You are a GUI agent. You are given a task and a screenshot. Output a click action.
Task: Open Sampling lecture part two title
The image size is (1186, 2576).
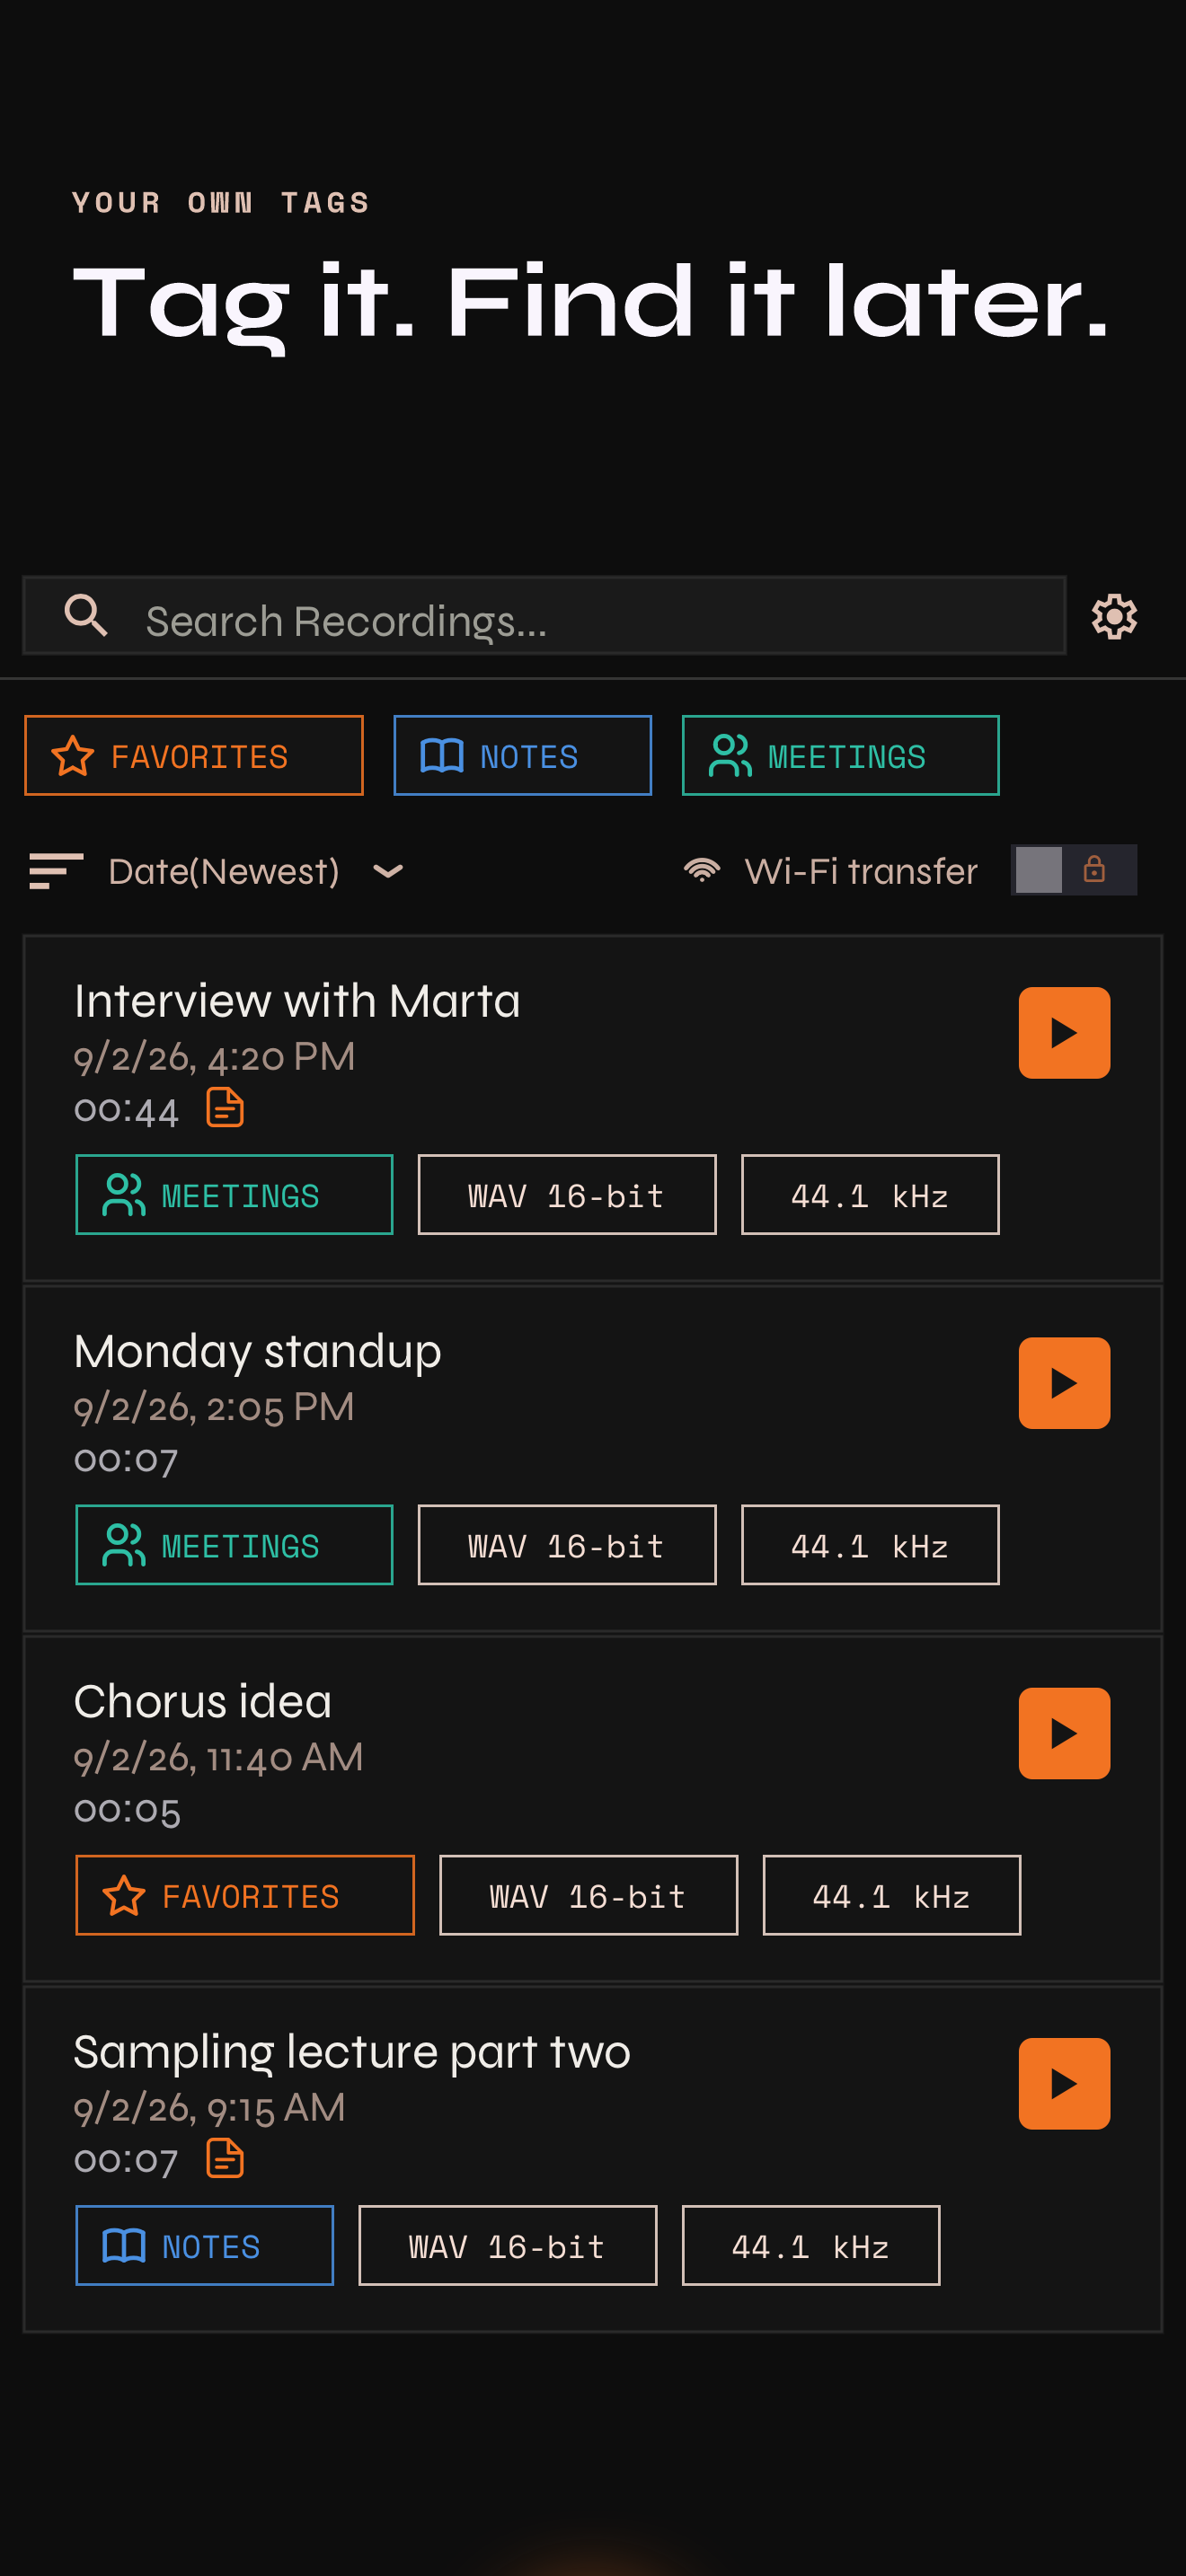point(352,2053)
